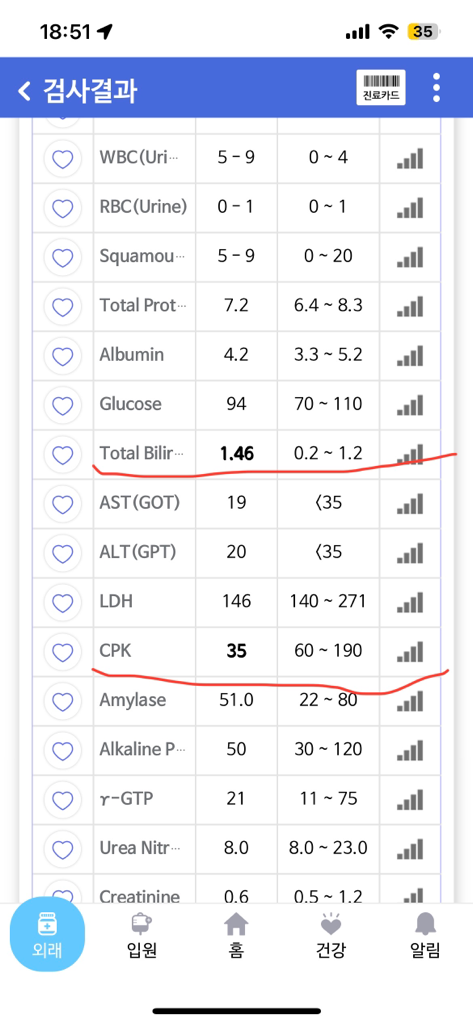Open the trend chart icon for AST(GOT)

coord(410,504)
